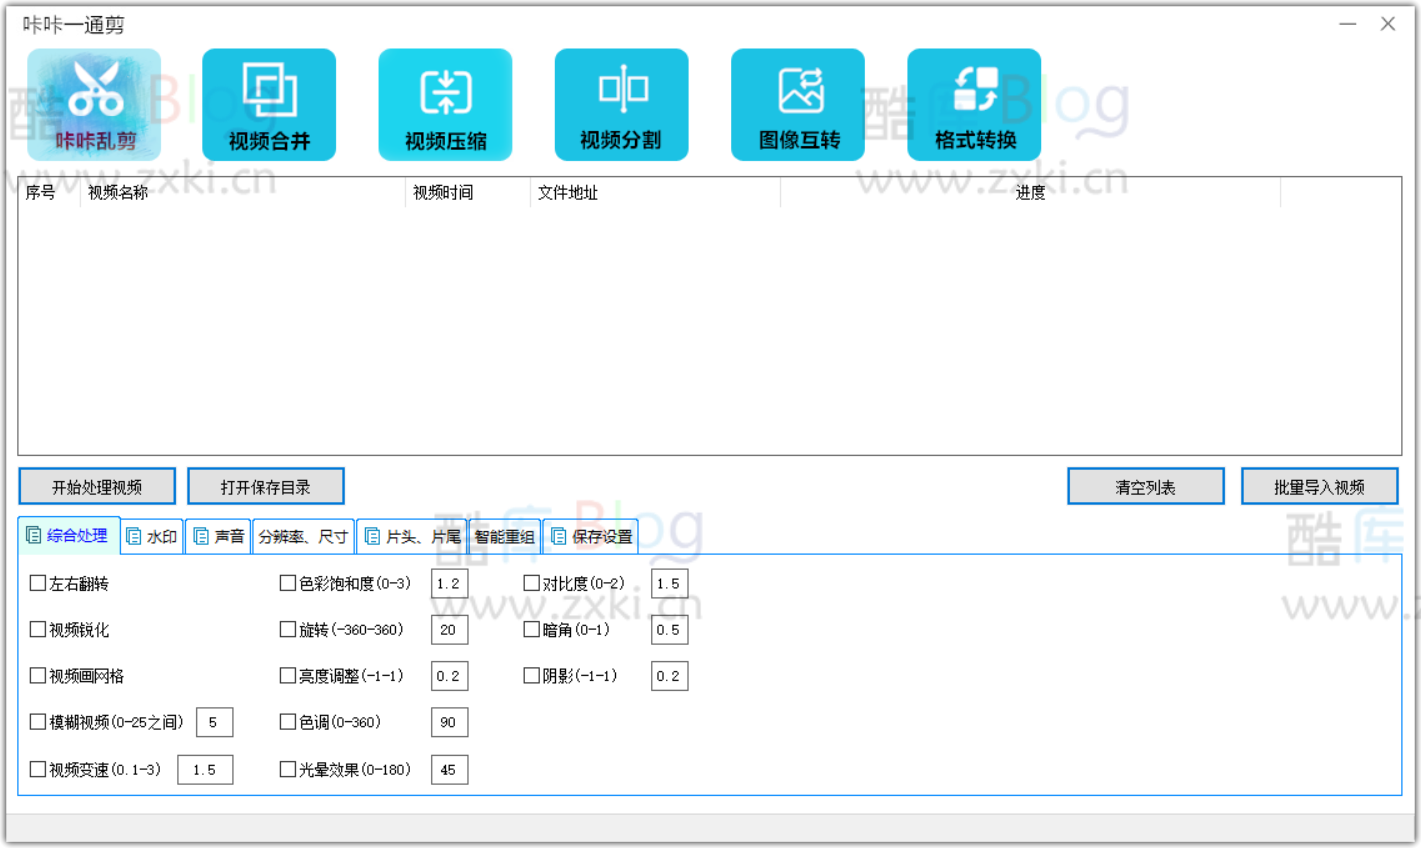This screenshot has height=848, width=1421.
Task: Enable the 视频锐化 sharpen option
Action: (x=37, y=629)
